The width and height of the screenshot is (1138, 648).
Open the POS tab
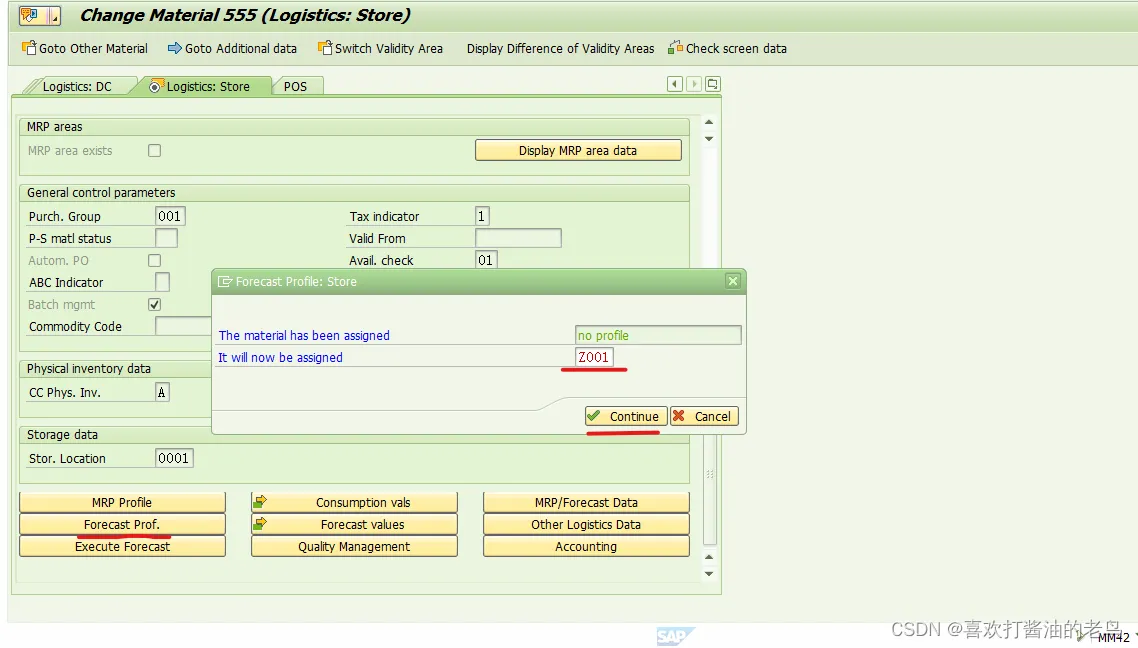click(x=295, y=86)
